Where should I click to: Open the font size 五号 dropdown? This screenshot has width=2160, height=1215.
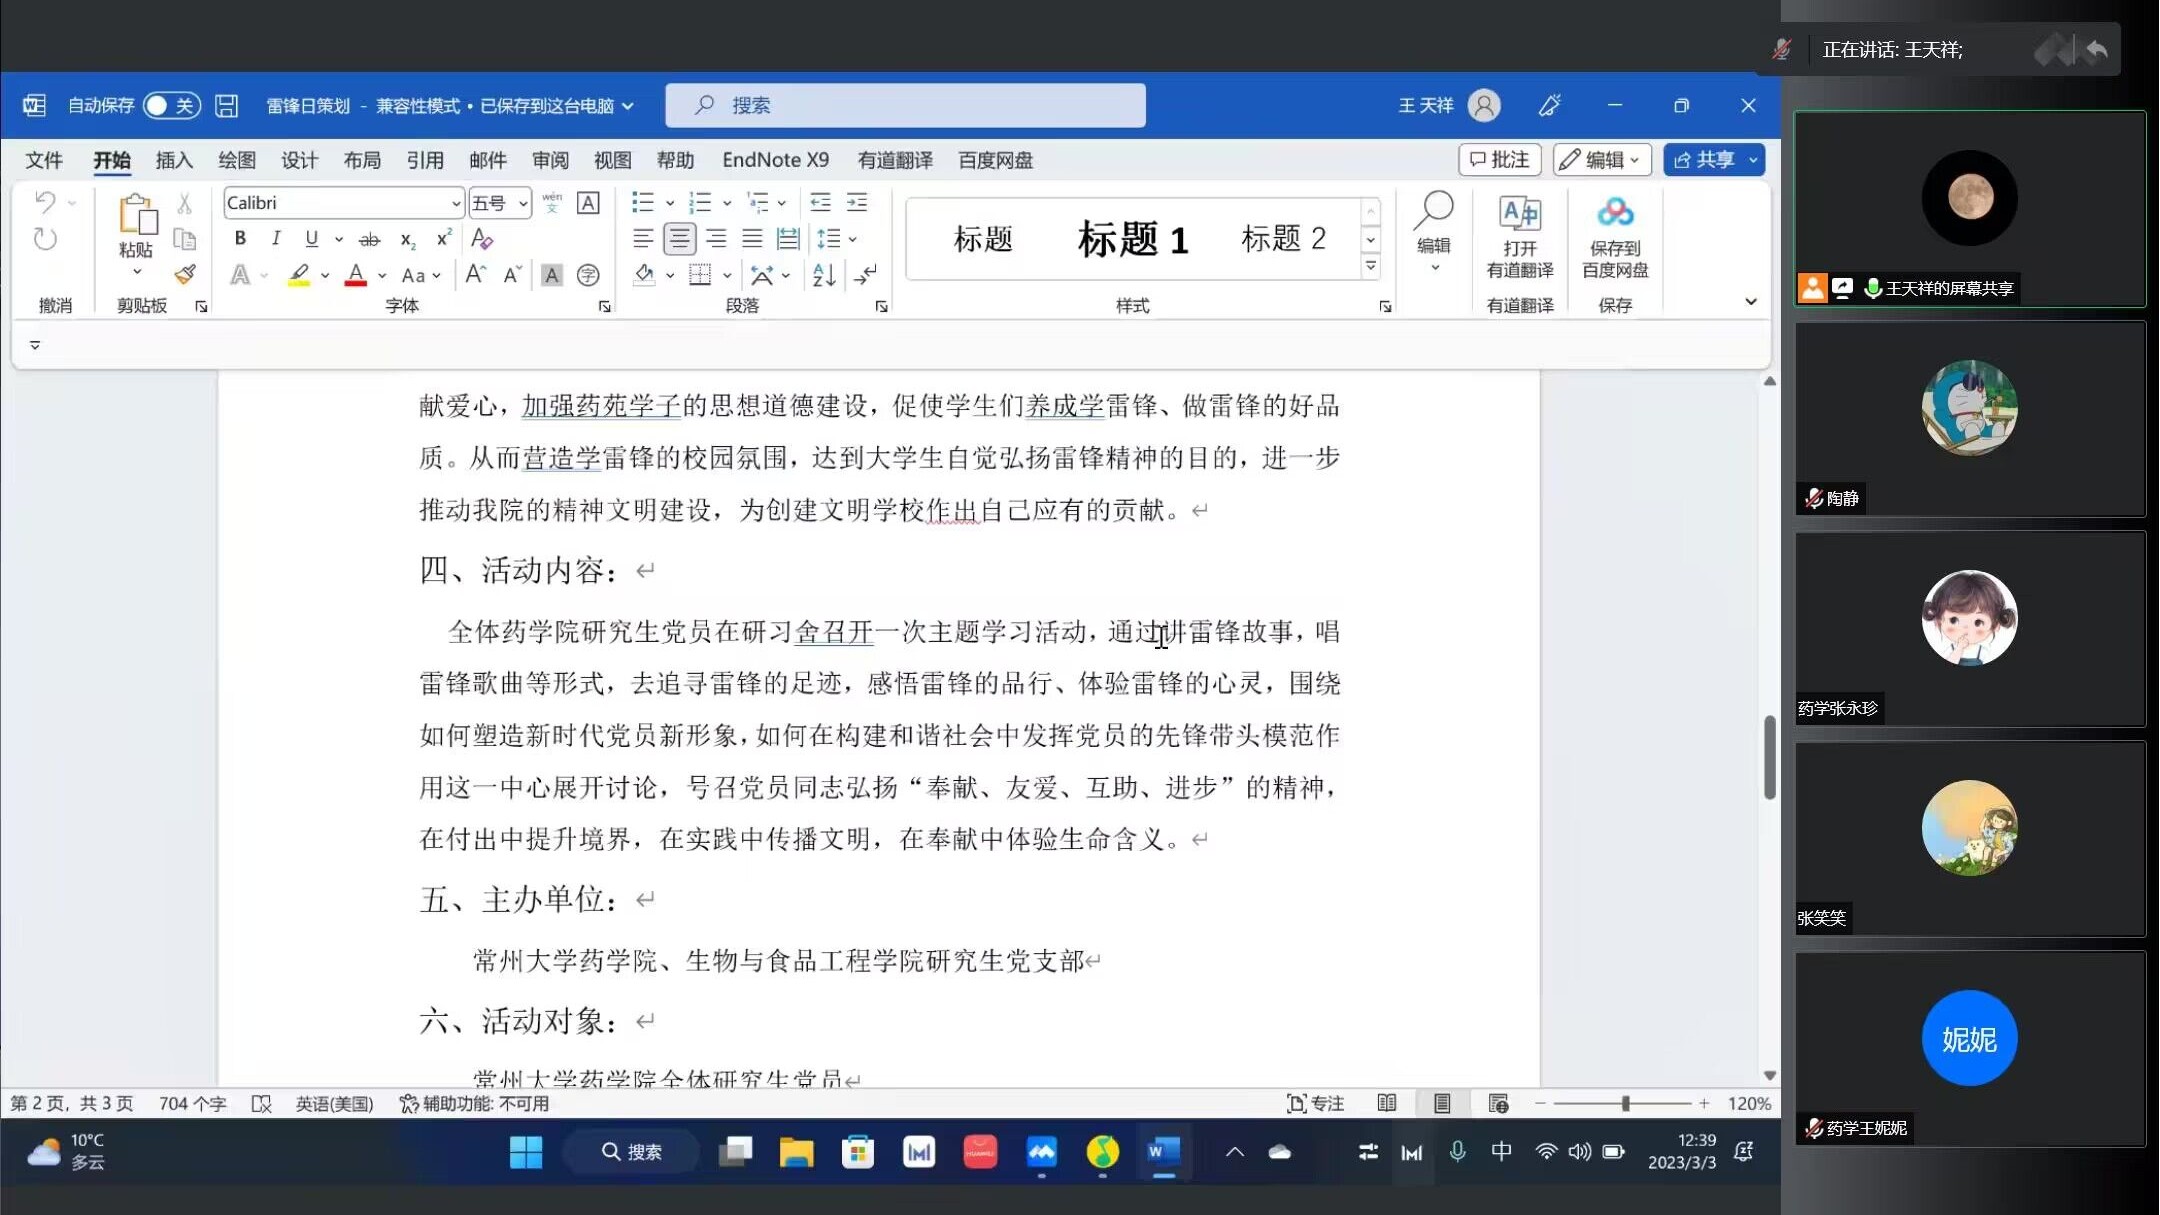click(523, 203)
